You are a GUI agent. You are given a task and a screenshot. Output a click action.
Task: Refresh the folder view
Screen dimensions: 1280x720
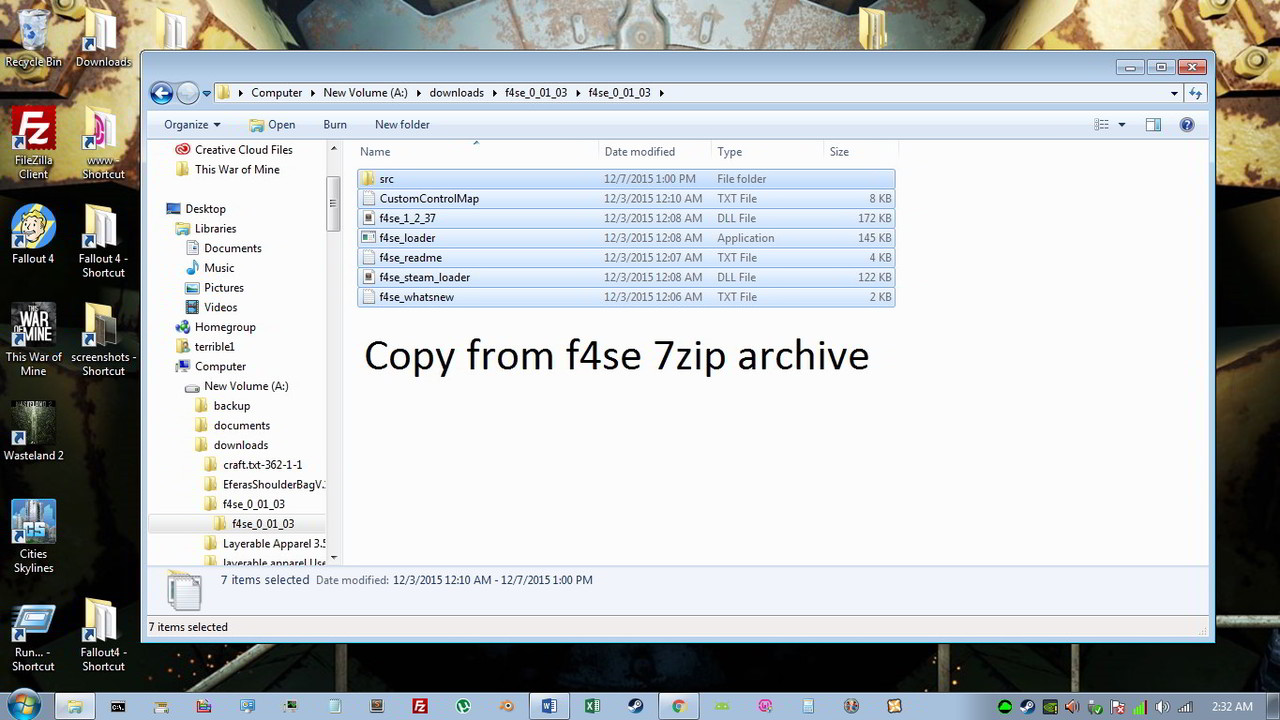pos(1197,92)
